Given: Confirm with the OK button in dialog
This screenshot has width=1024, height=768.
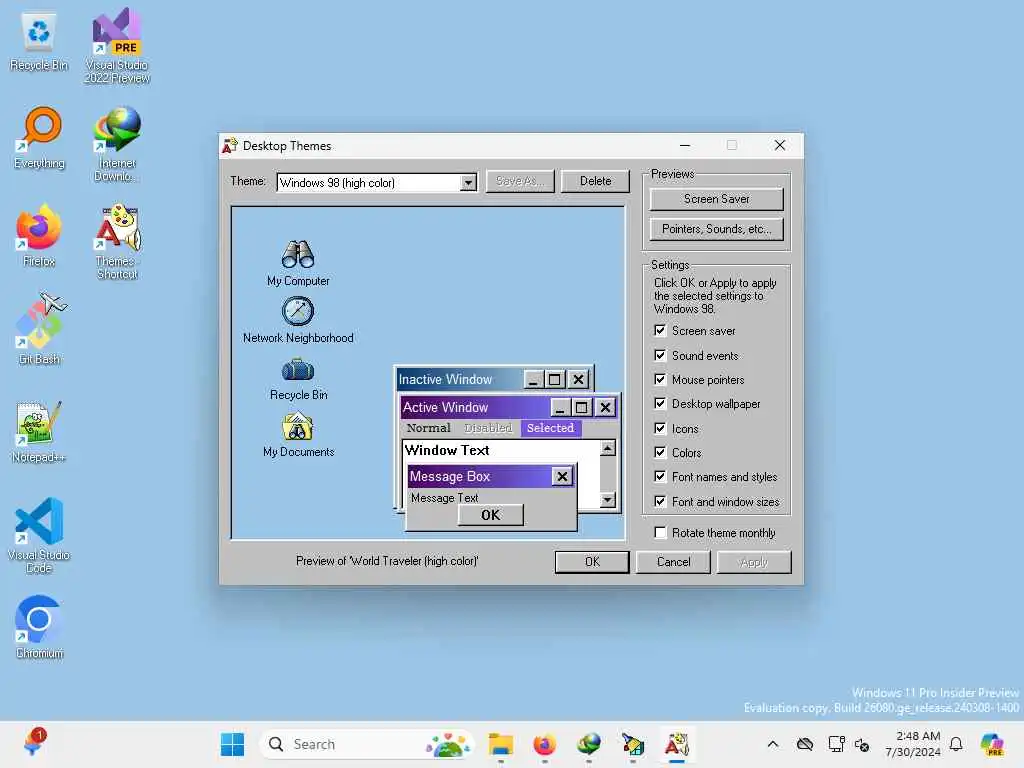Looking at the screenshot, I should (592, 562).
